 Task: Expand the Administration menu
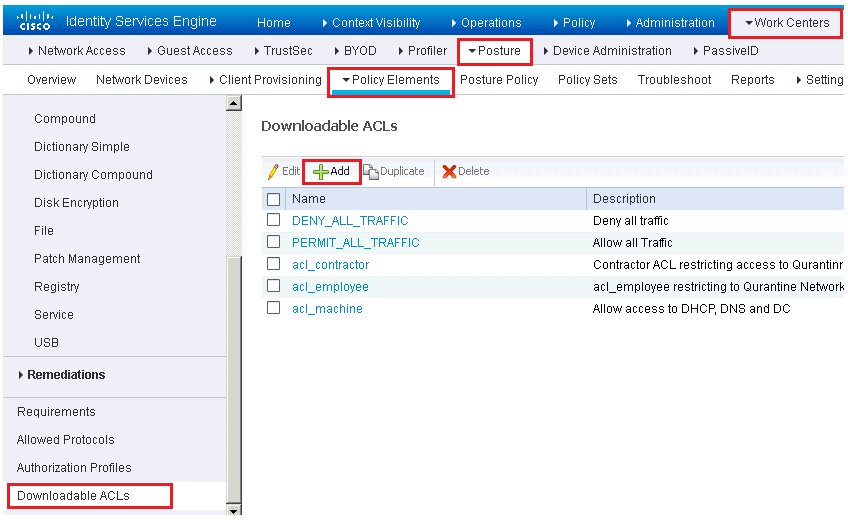[670, 23]
